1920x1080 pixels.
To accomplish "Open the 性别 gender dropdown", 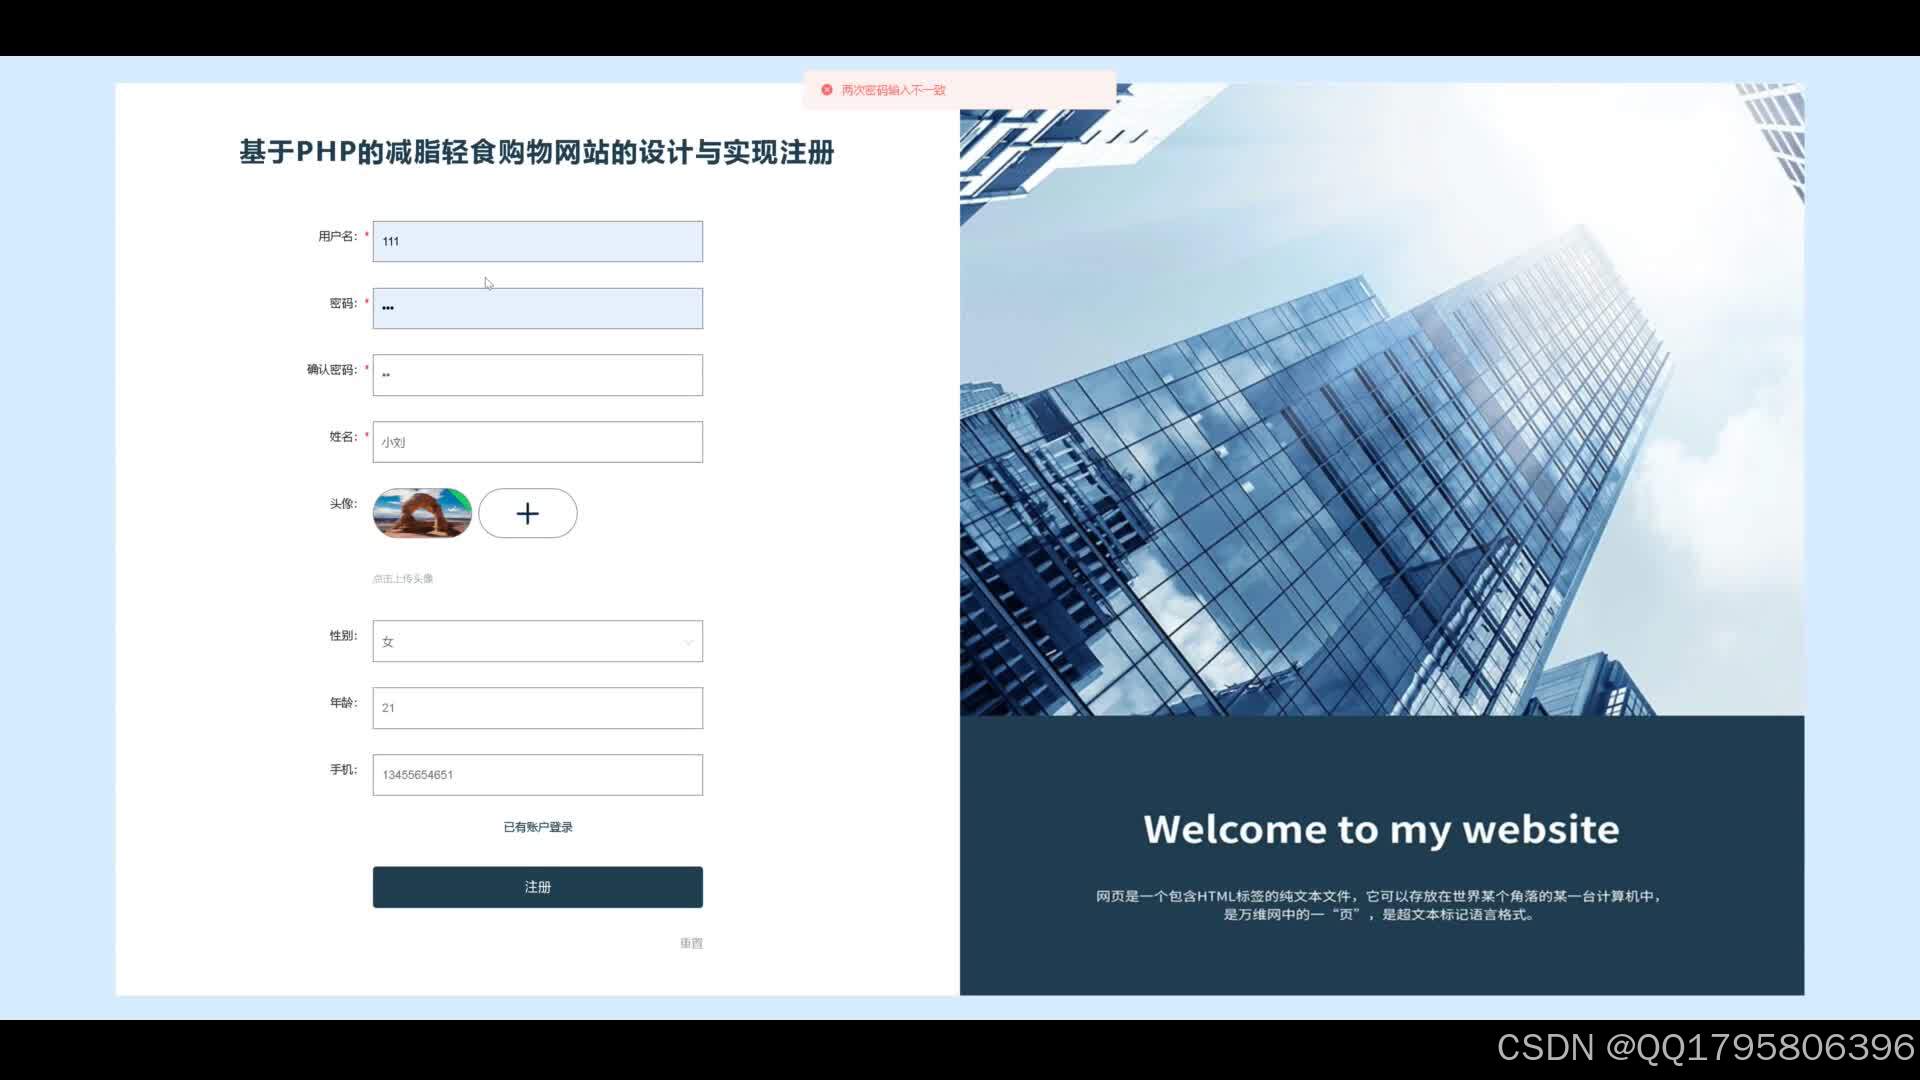I will [x=537, y=641].
